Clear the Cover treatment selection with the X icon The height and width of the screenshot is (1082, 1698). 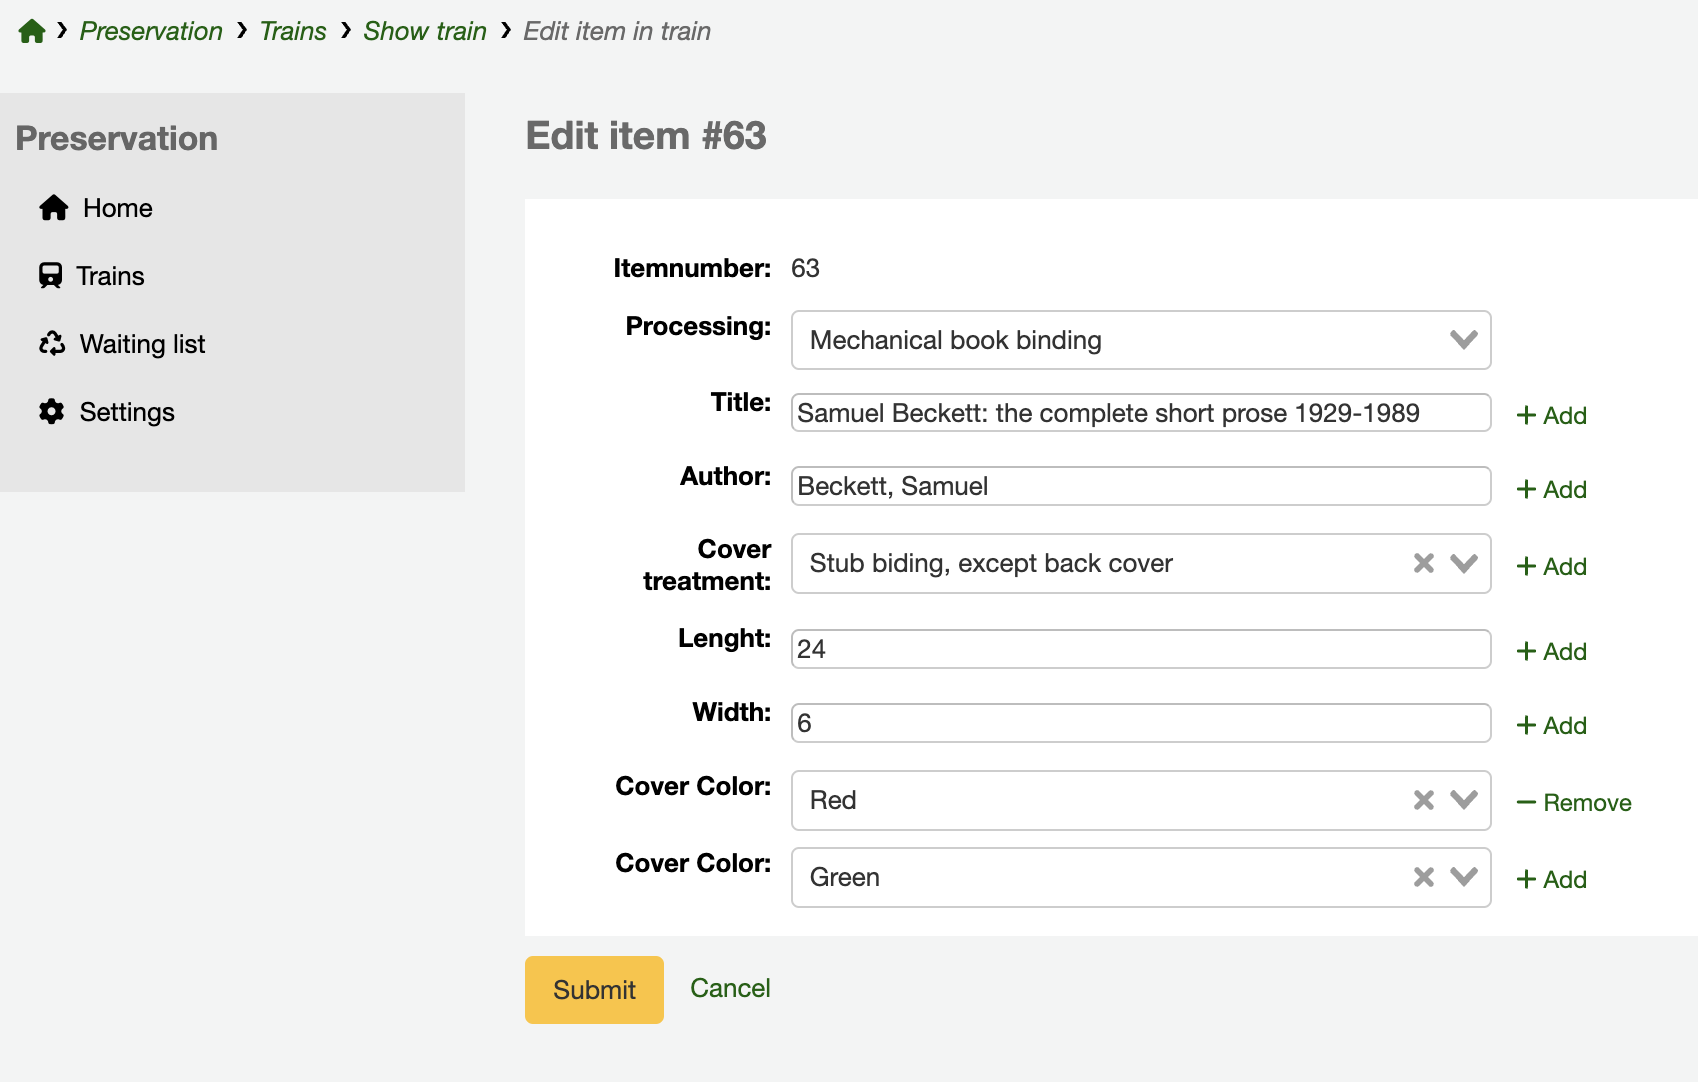pos(1422,563)
